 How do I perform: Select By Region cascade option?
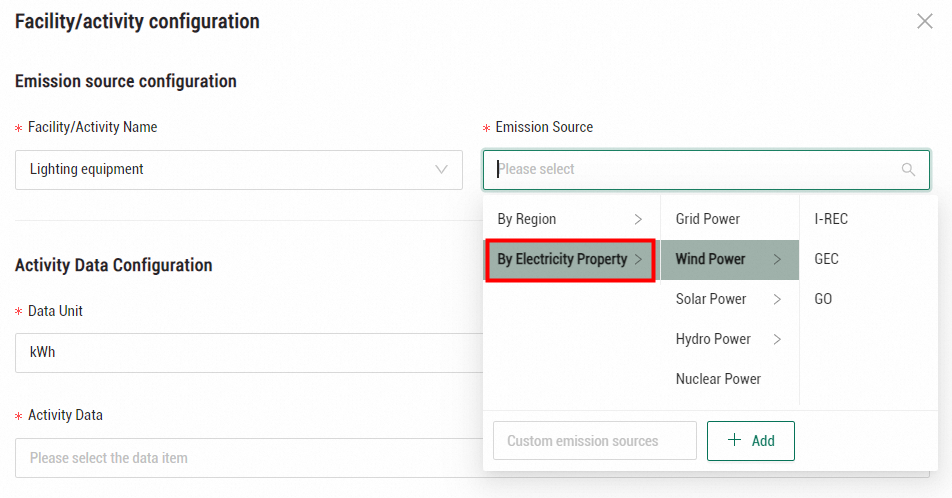pyautogui.click(x=527, y=219)
